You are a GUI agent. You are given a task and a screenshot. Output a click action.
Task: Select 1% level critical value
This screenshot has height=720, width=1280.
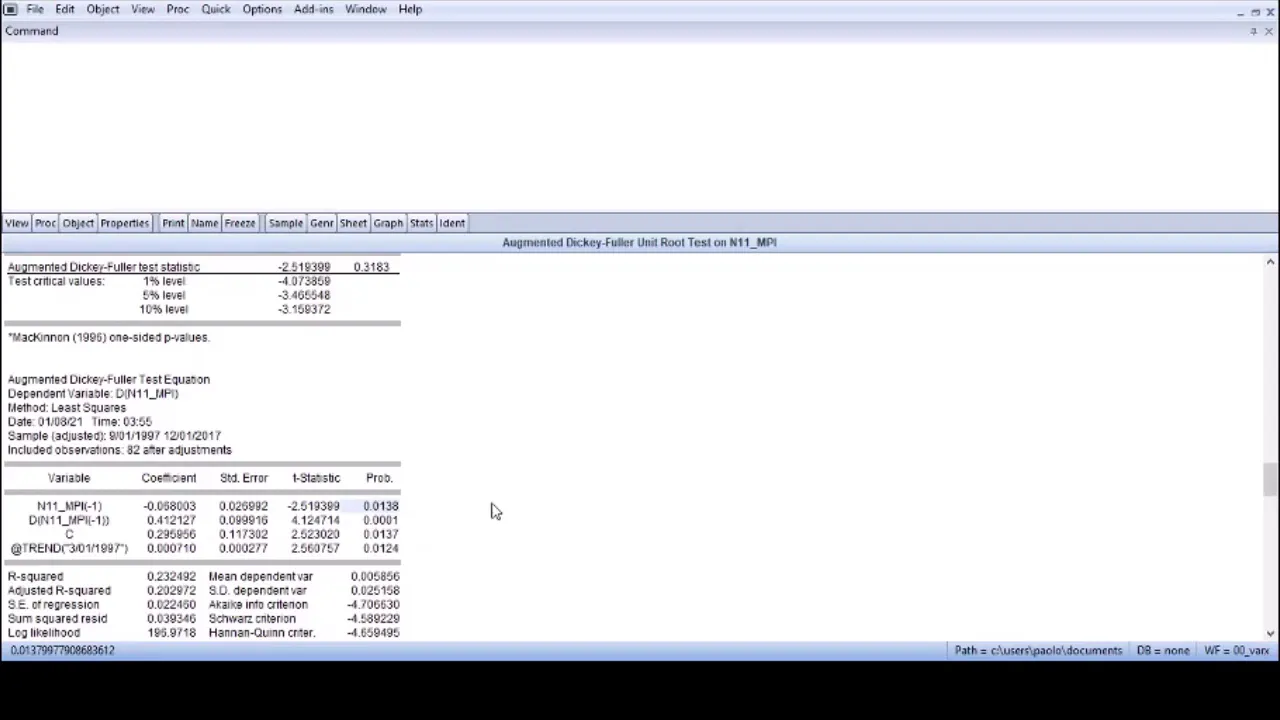304,281
